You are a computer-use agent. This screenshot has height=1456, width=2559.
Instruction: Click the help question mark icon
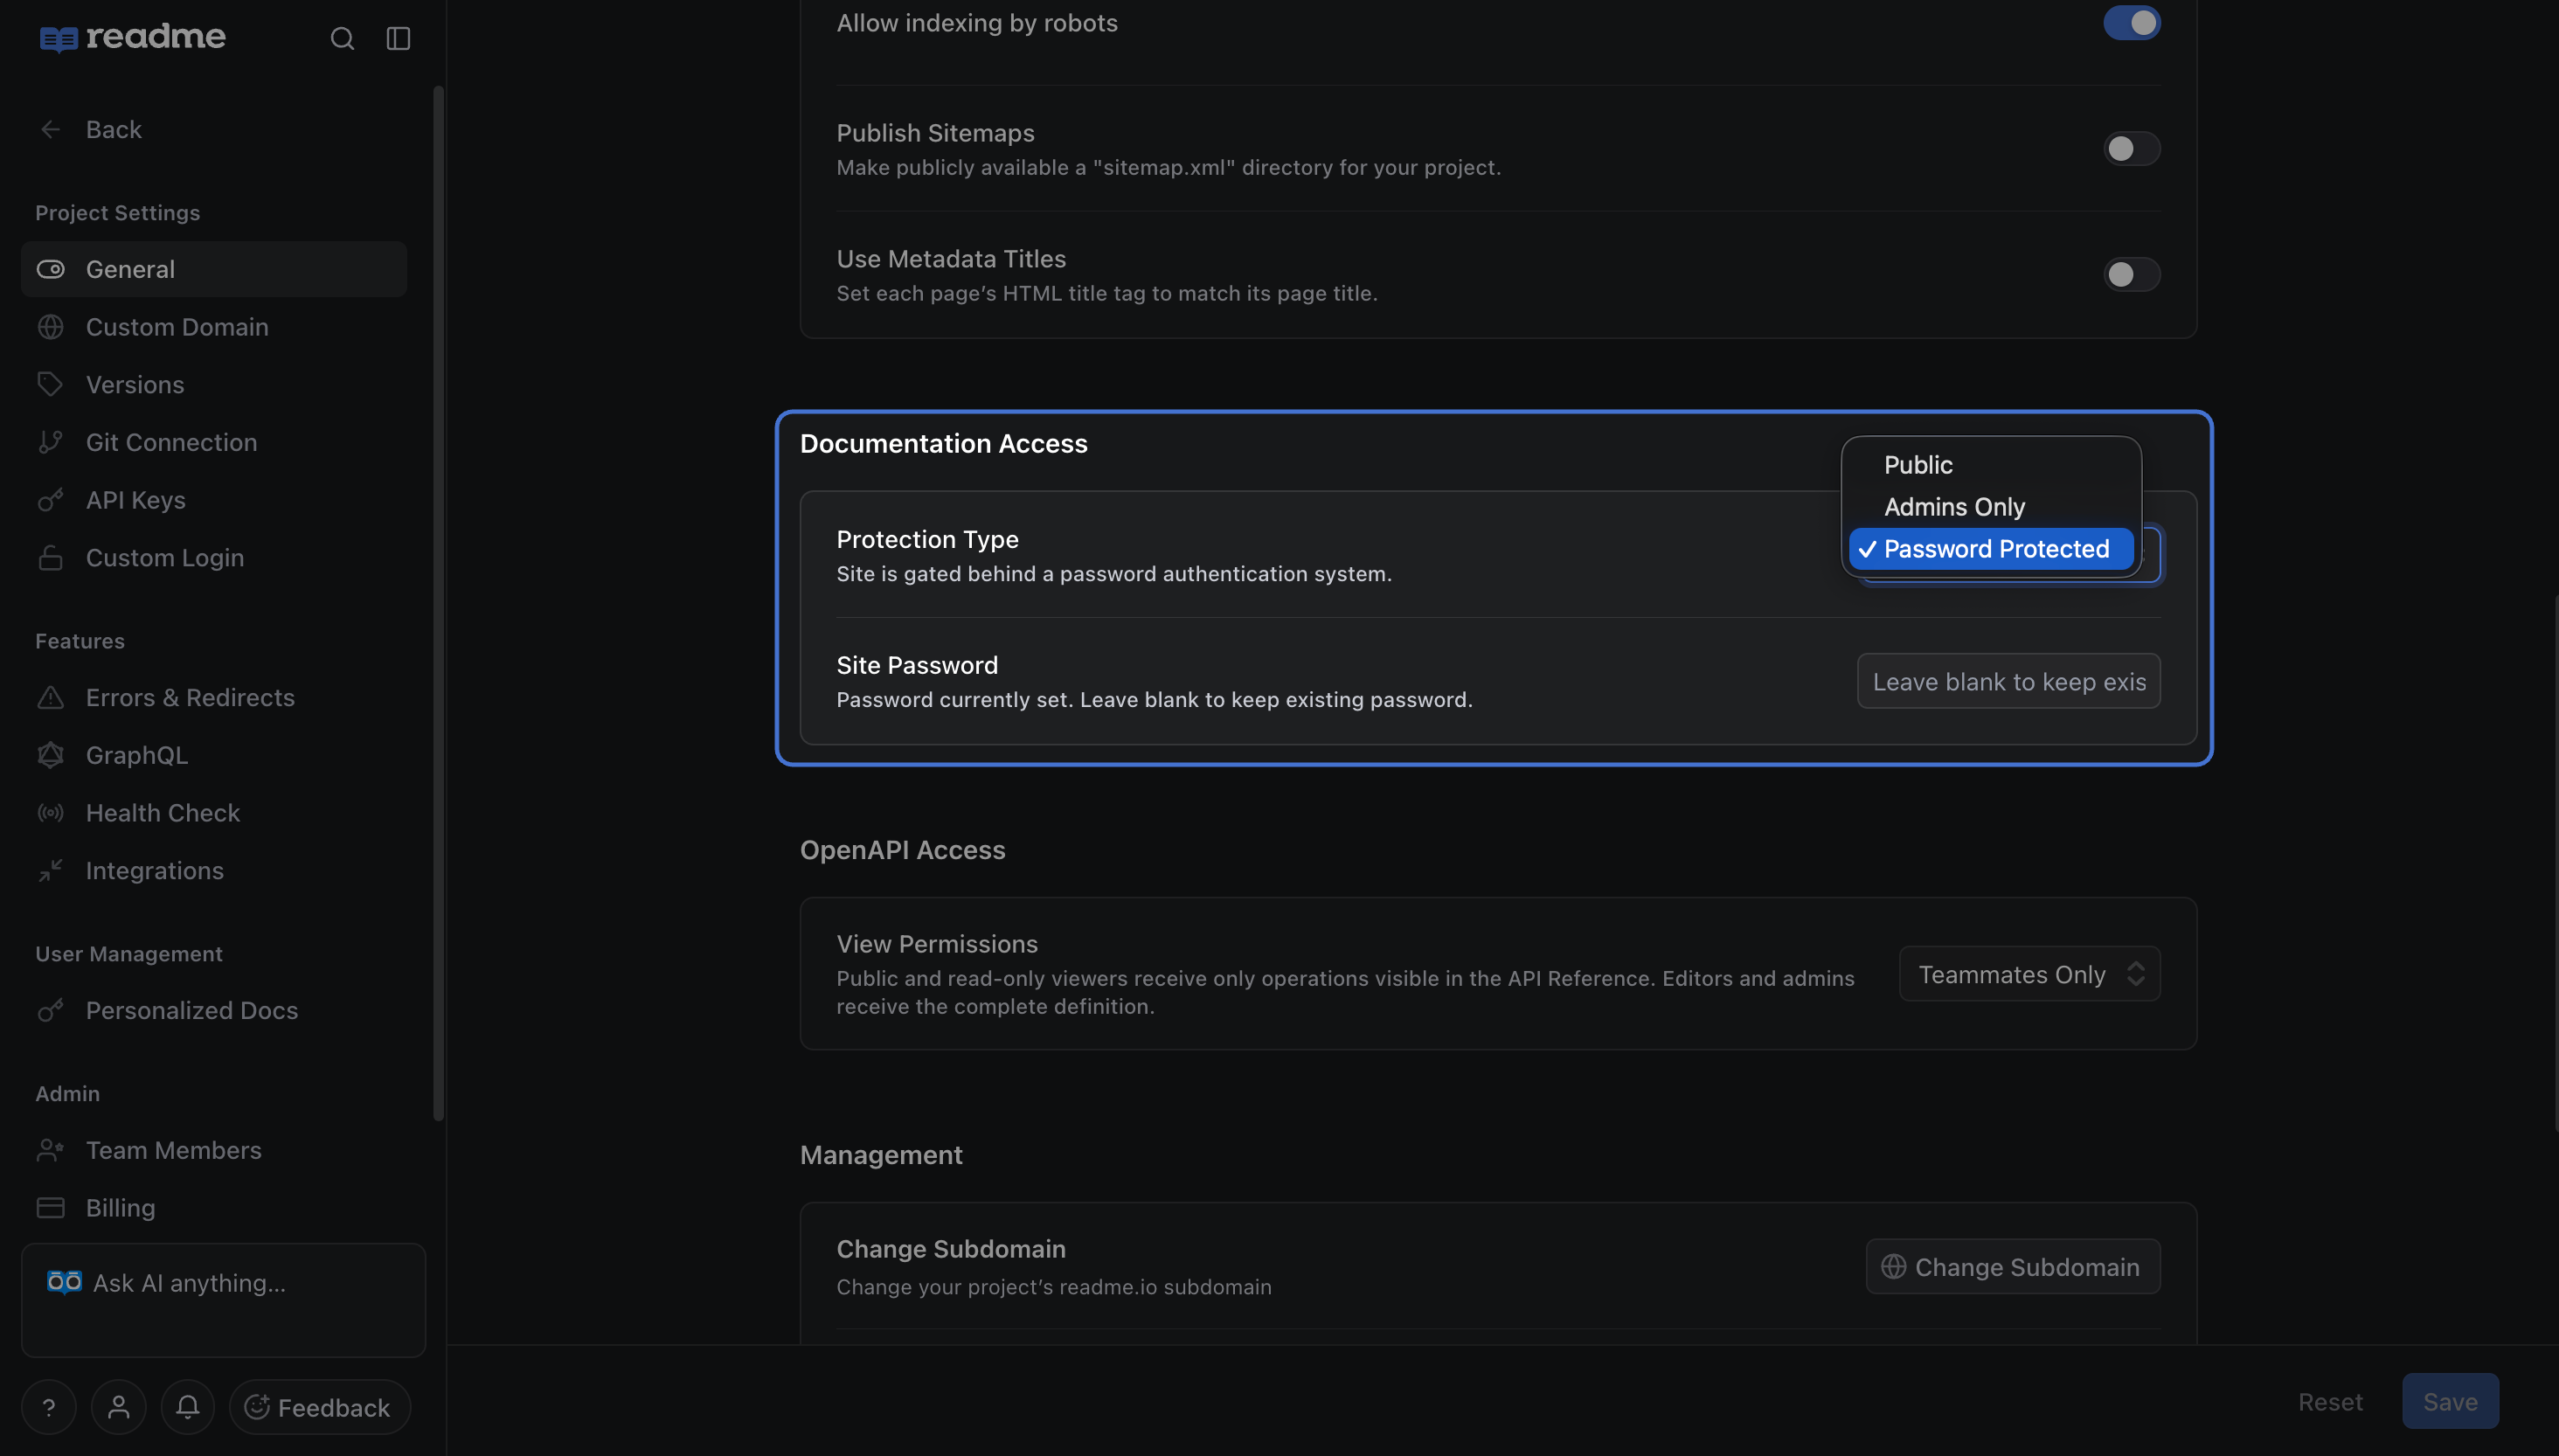[x=49, y=1407]
